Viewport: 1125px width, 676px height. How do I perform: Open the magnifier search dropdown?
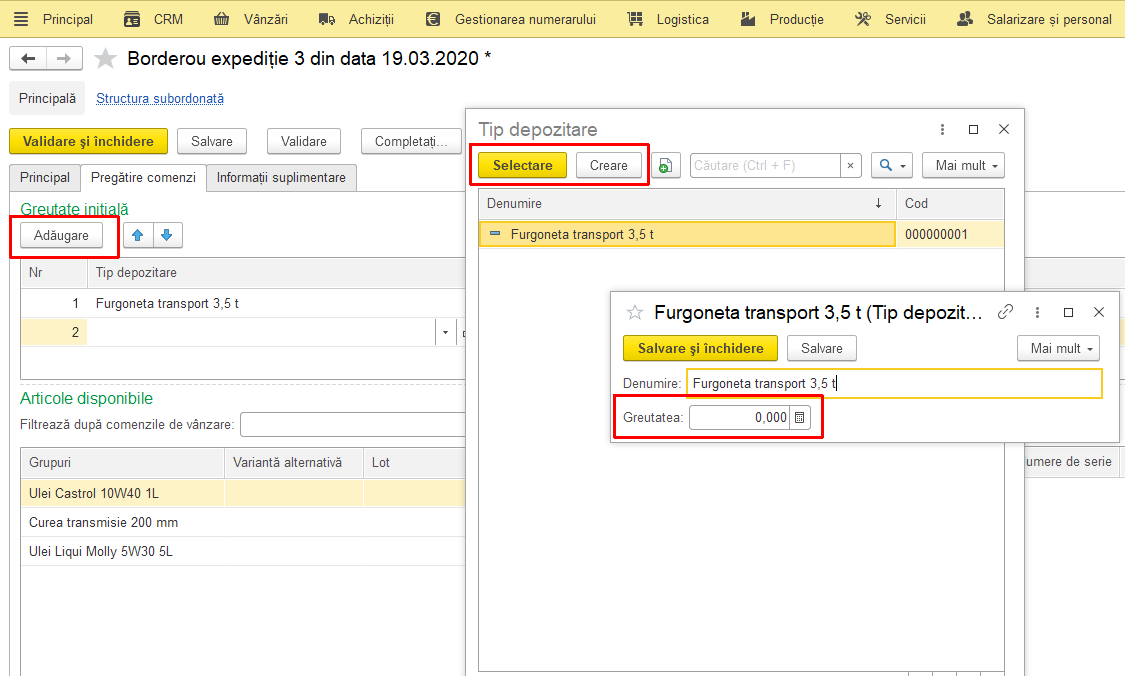[892, 165]
